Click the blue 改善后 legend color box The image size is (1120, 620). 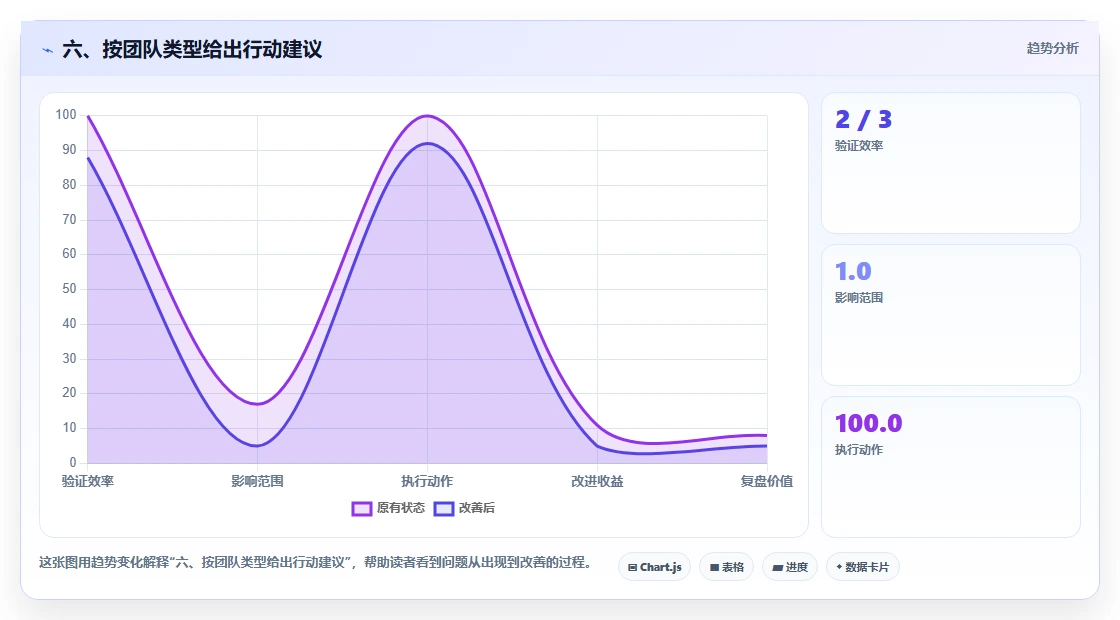(x=444, y=509)
